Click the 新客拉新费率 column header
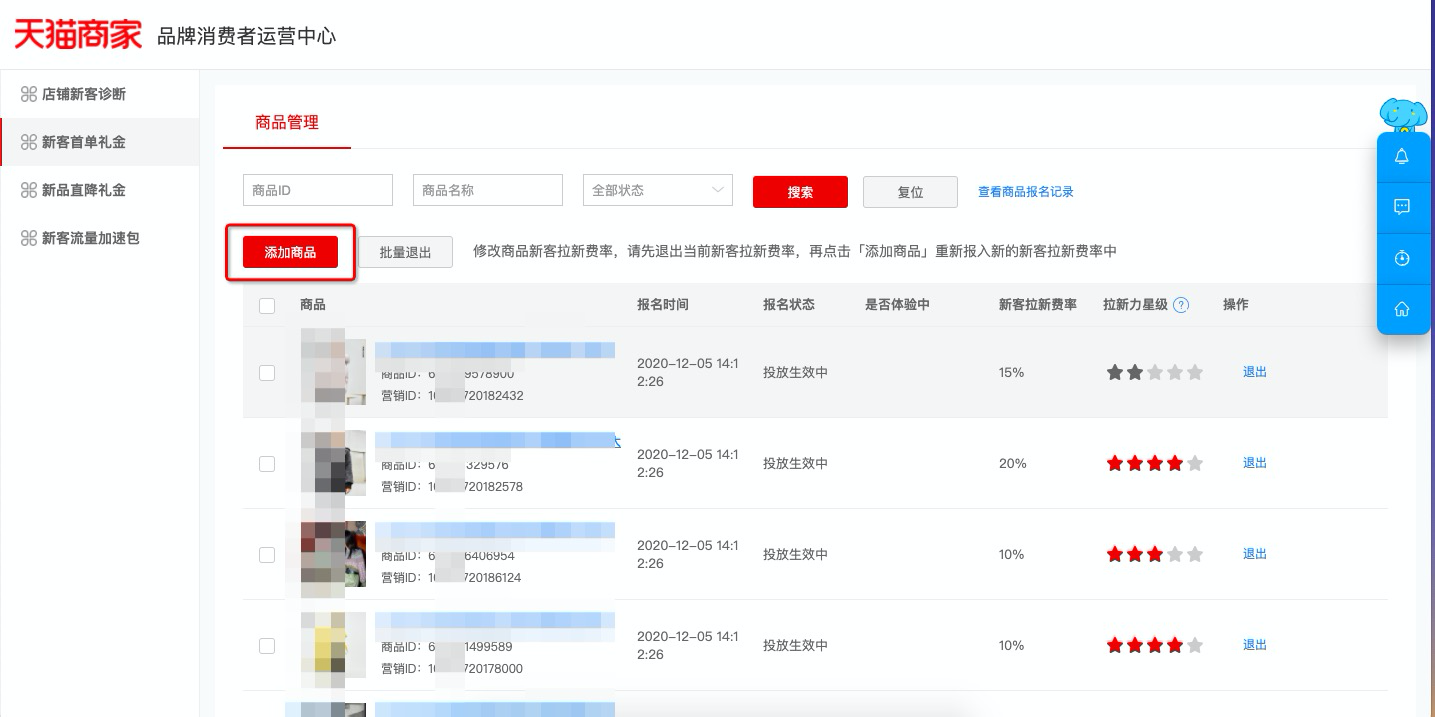1435x717 pixels. (1038, 305)
